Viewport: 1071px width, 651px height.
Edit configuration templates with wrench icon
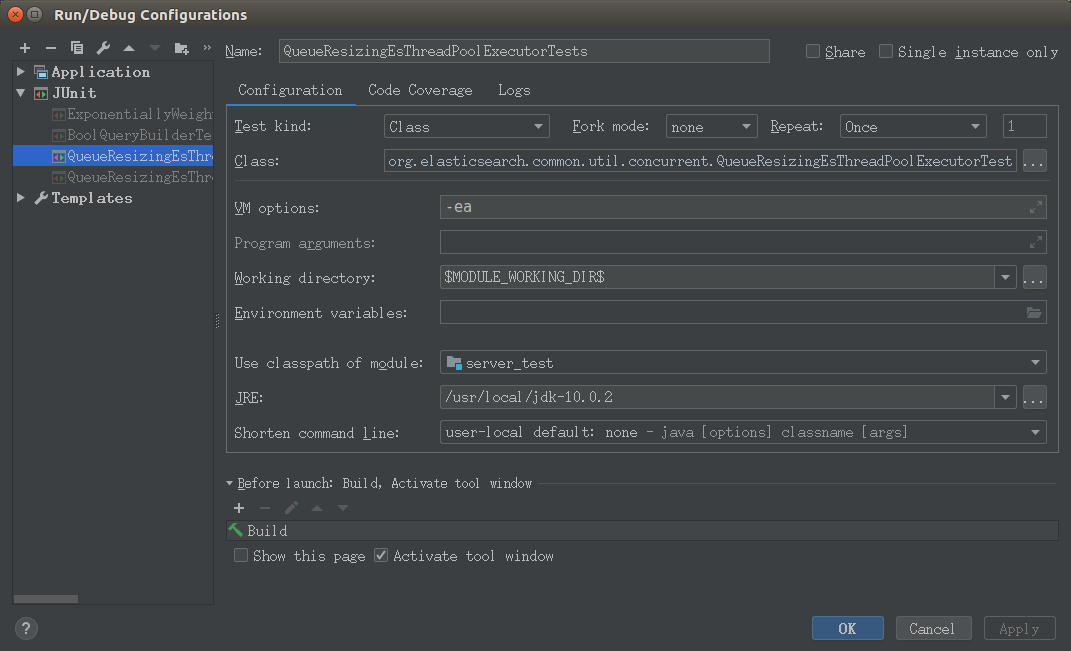coord(103,48)
